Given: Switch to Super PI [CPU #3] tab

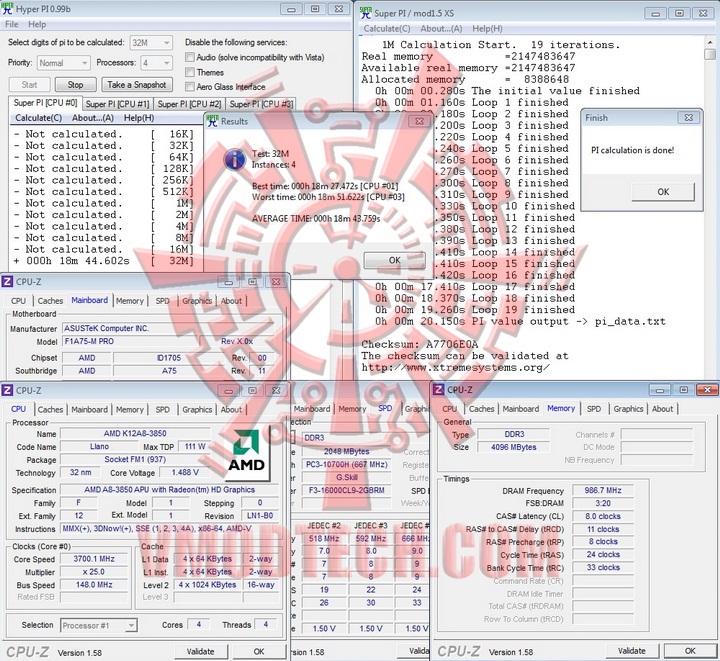Looking at the screenshot, I should pyautogui.click(x=261, y=104).
